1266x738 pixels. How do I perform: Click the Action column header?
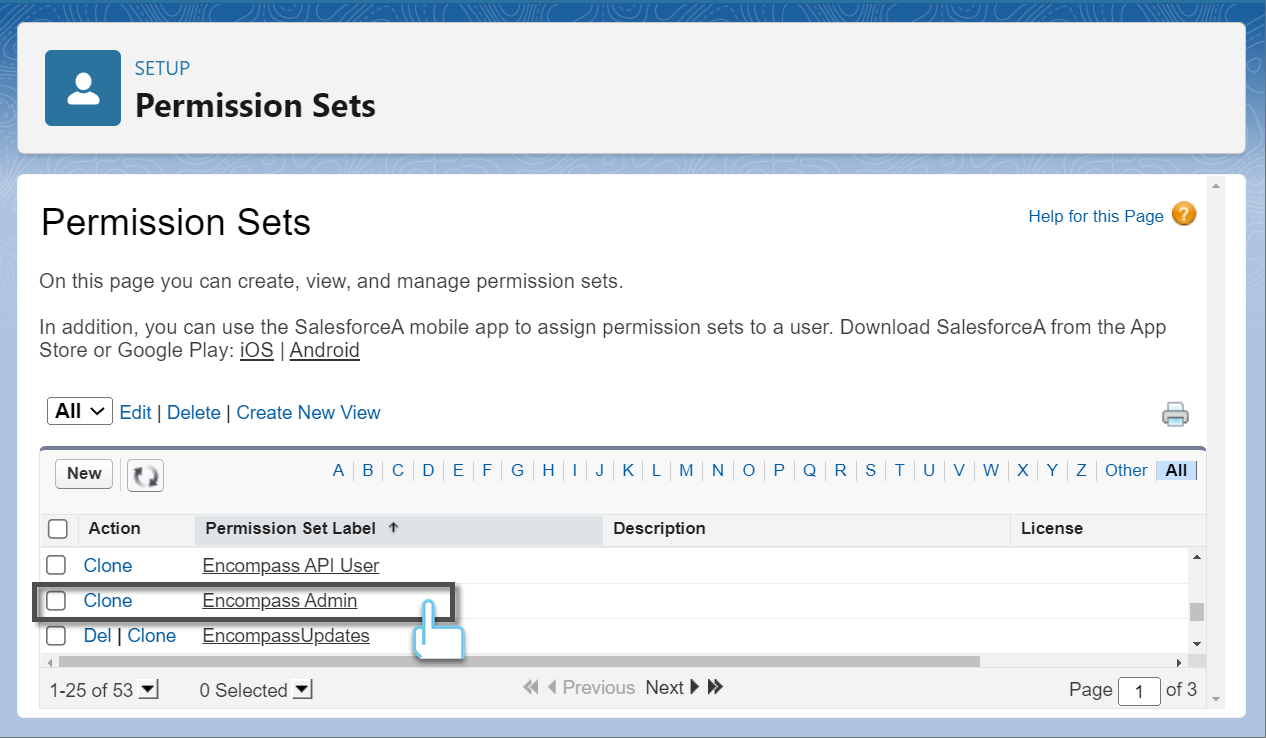114,528
